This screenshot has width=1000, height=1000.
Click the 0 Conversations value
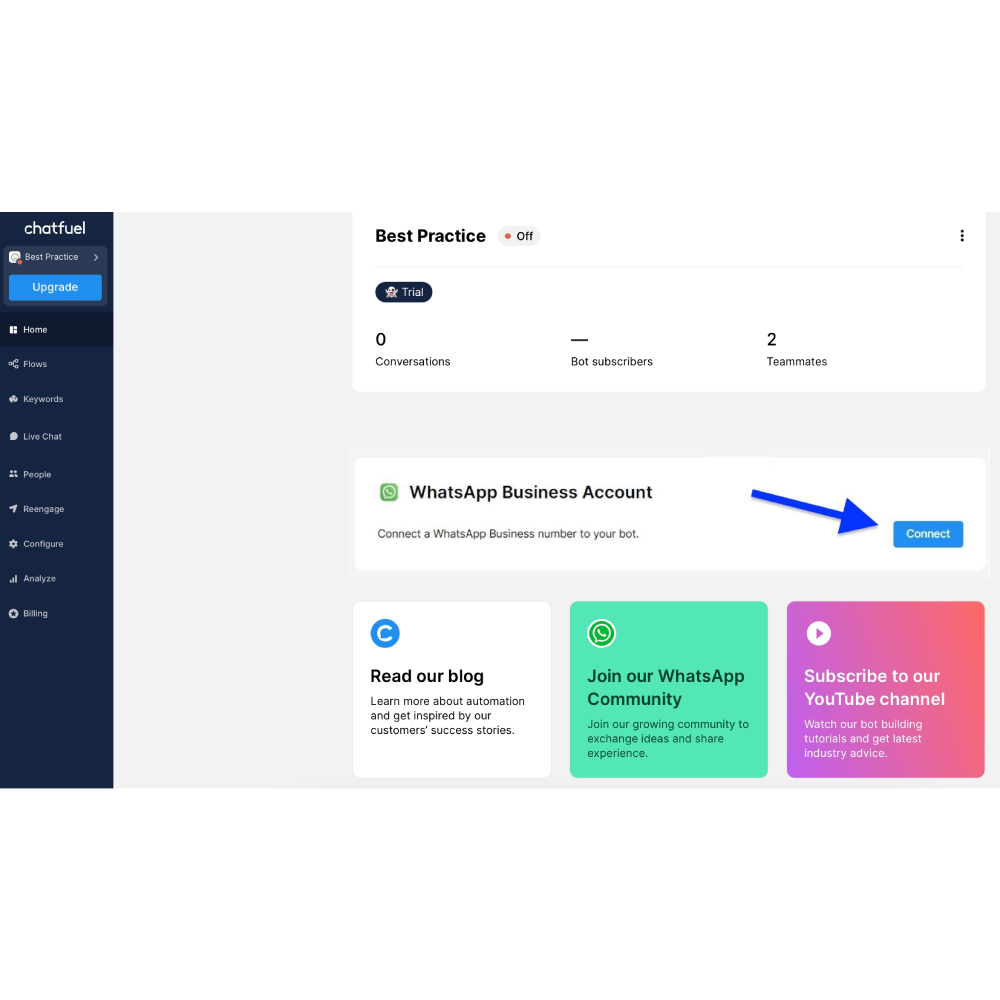[x=381, y=339]
